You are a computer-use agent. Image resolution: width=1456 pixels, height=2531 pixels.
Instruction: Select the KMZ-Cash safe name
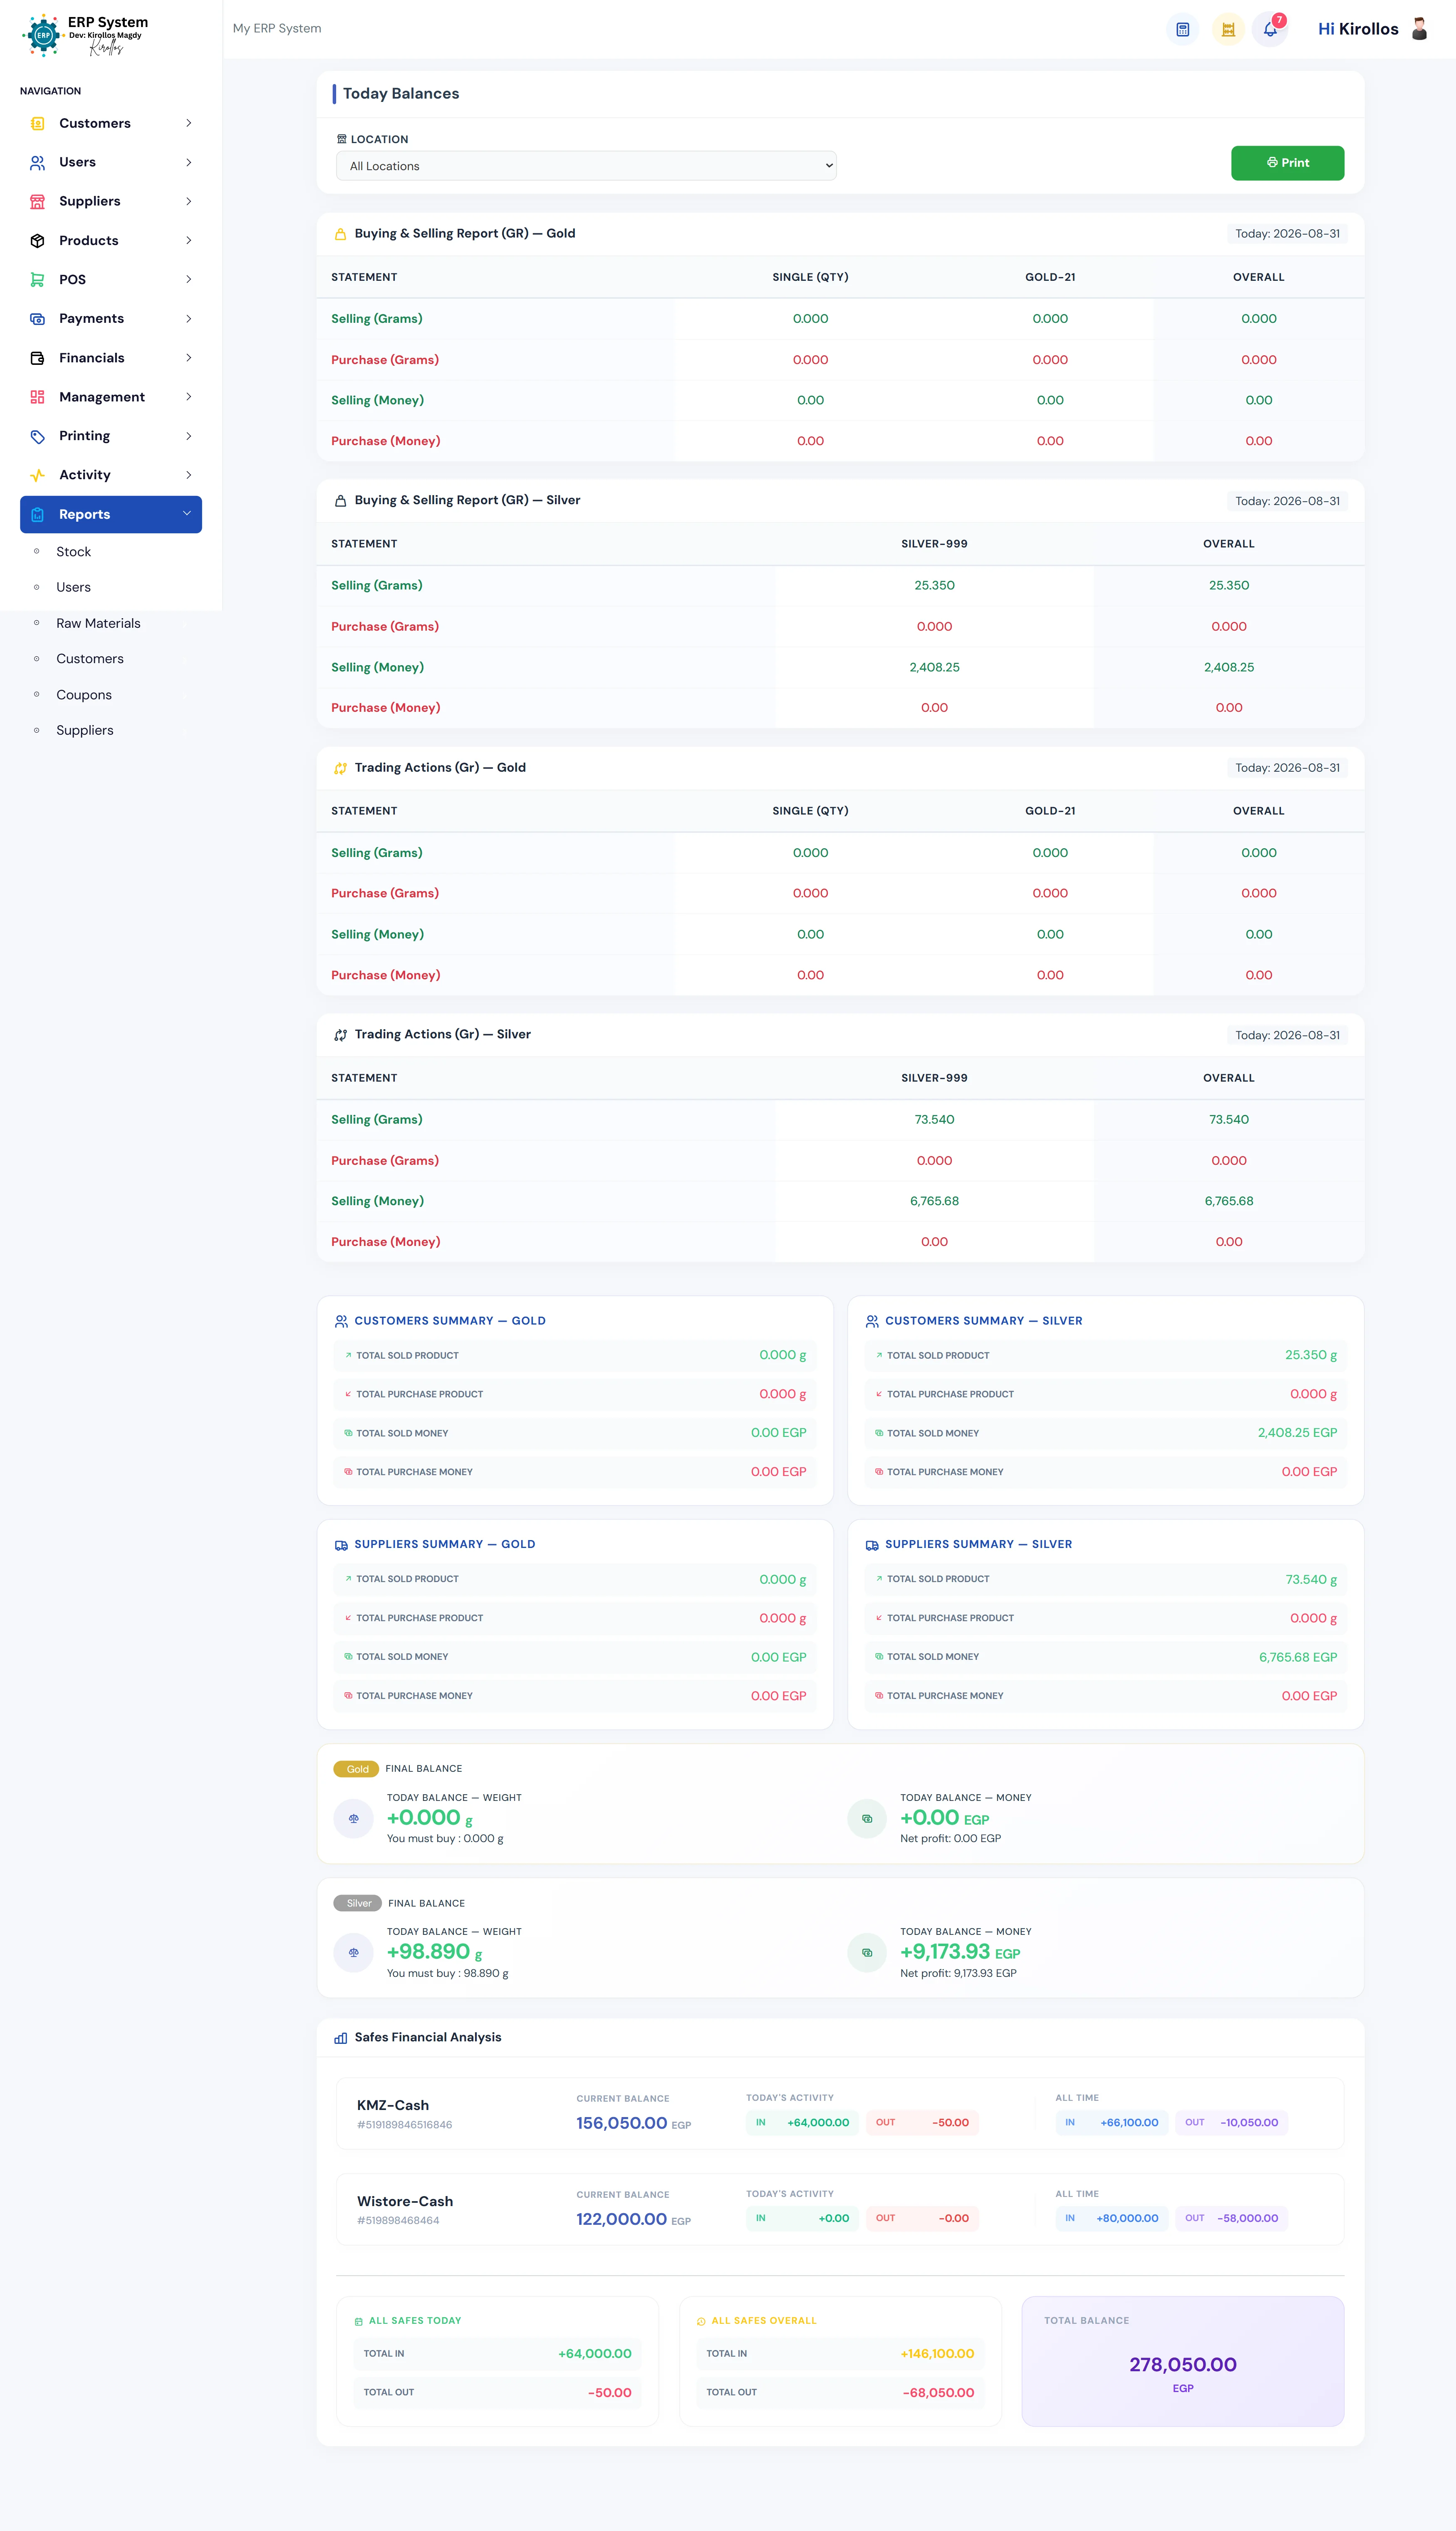point(393,2106)
